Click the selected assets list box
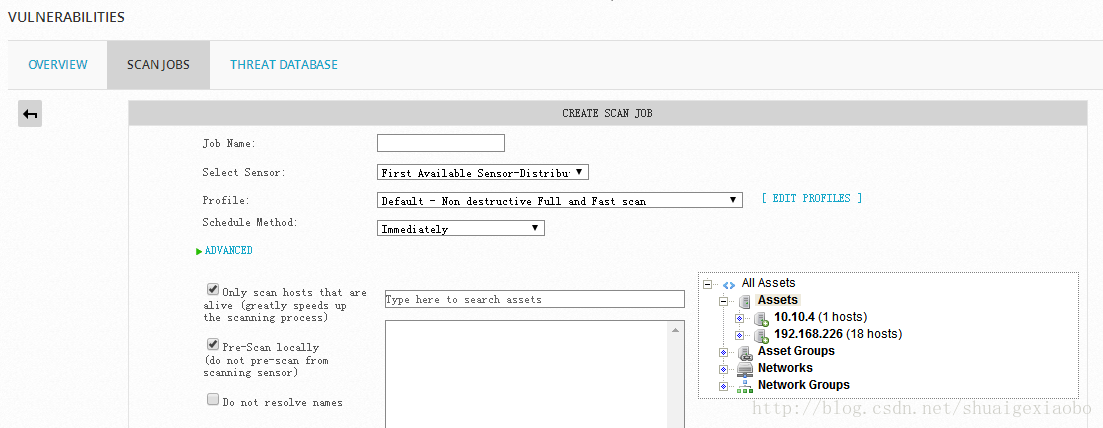1103x428 pixels. tap(535, 374)
